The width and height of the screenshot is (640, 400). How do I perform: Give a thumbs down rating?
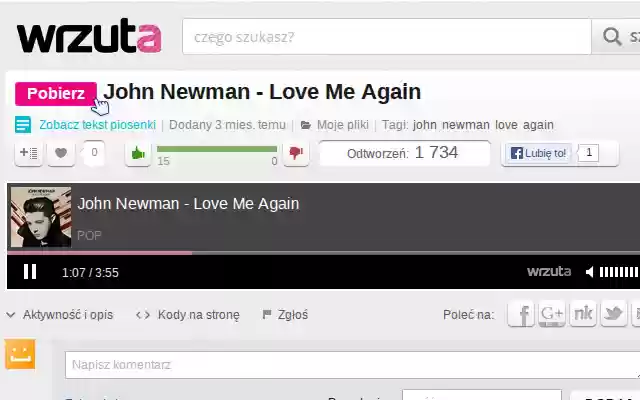click(296, 153)
